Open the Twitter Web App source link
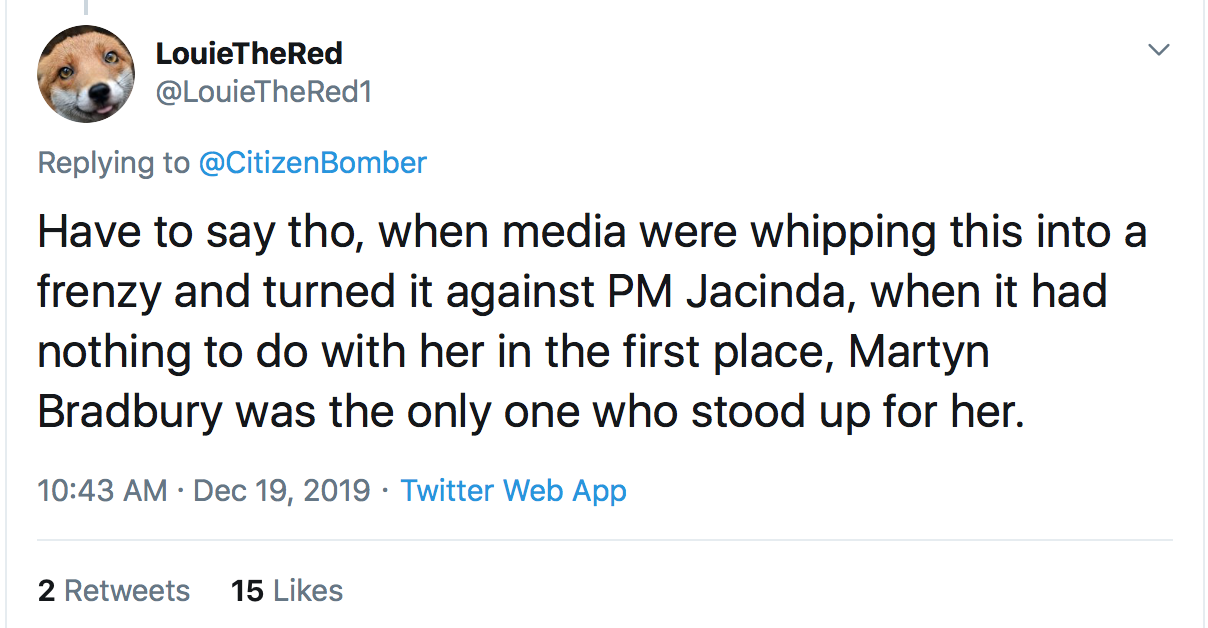Screen dimensions: 1208x628 tap(513, 491)
